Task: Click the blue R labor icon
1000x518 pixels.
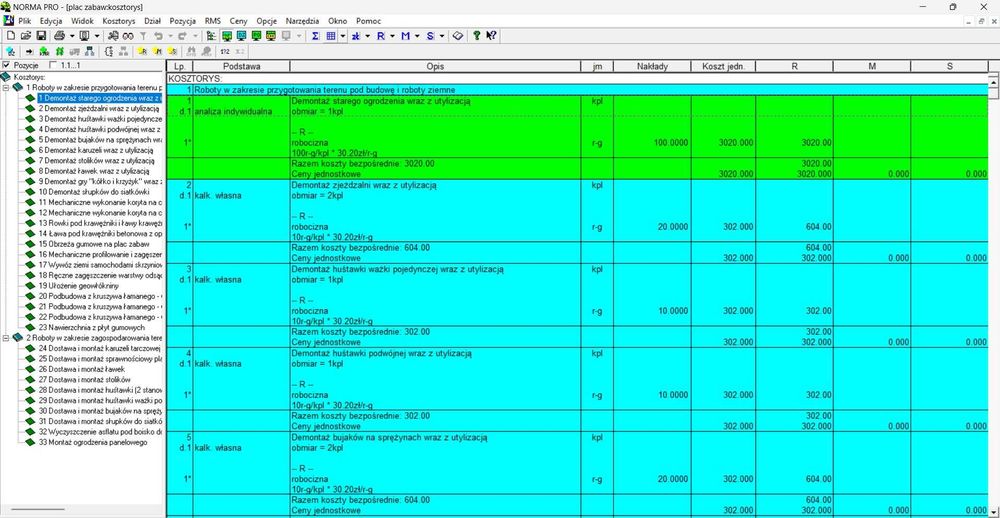Action: click(x=381, y=36)
